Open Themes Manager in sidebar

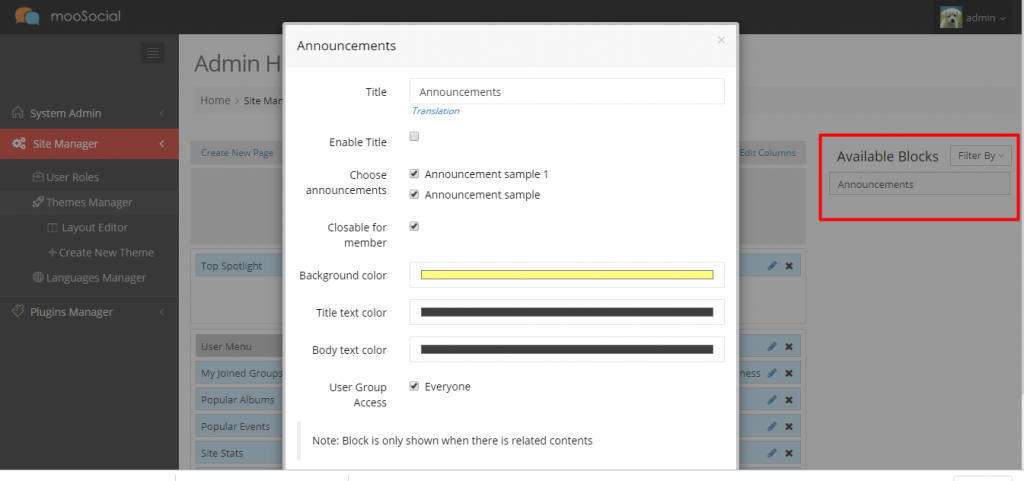click(x=89, y=202)
